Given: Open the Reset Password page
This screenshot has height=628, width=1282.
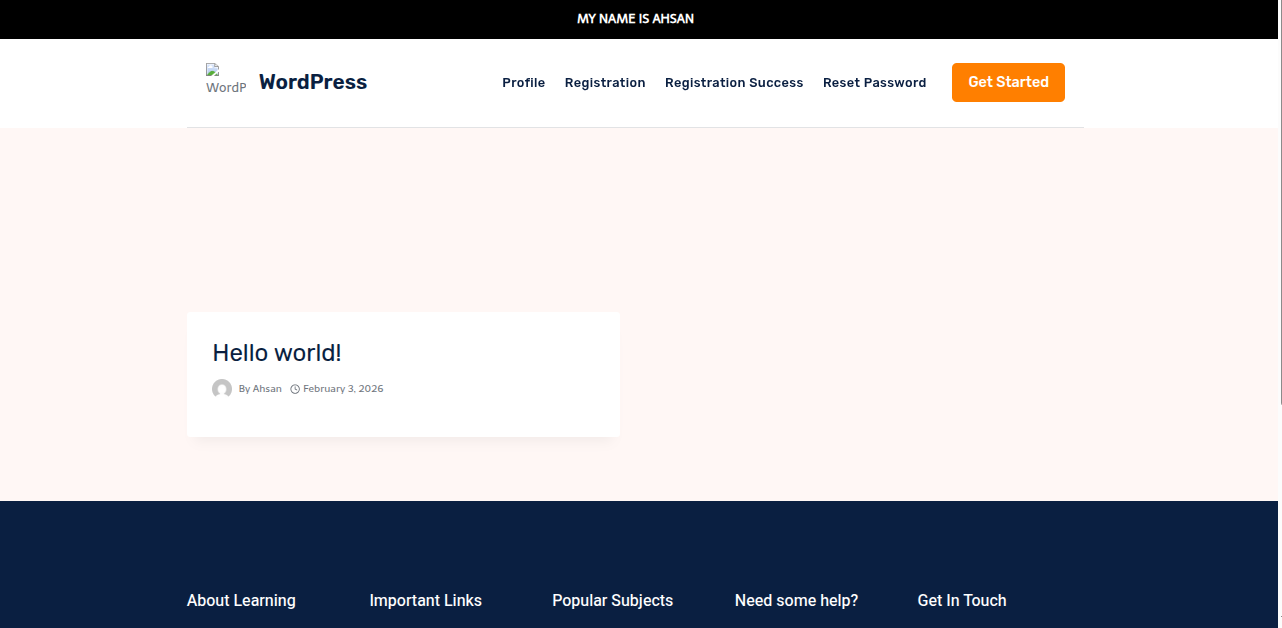Looking at the screenshot, I should click(x=874, y=82).
